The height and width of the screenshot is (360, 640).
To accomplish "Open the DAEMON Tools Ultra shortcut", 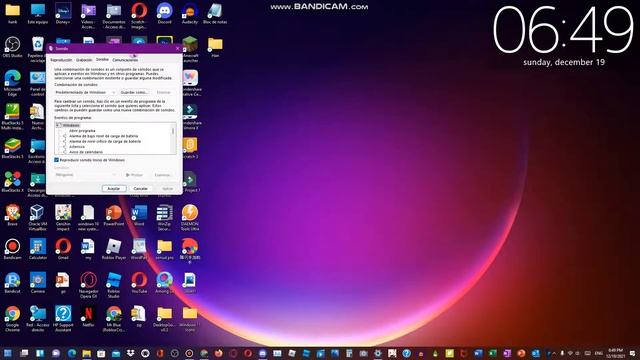I will (x=190, y=218).
